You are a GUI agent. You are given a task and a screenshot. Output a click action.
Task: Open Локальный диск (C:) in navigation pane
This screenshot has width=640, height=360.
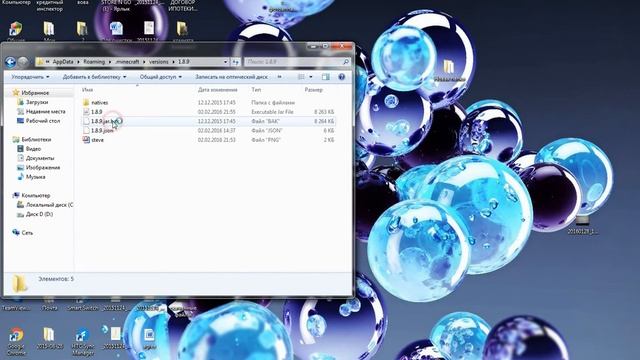tap(49, 205)
